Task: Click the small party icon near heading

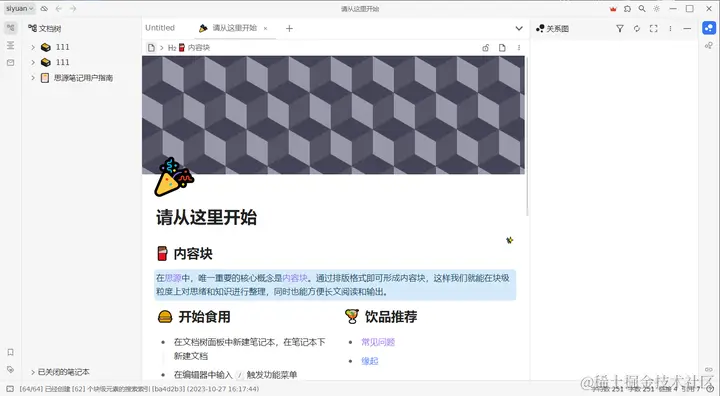Action: (509, 240)
